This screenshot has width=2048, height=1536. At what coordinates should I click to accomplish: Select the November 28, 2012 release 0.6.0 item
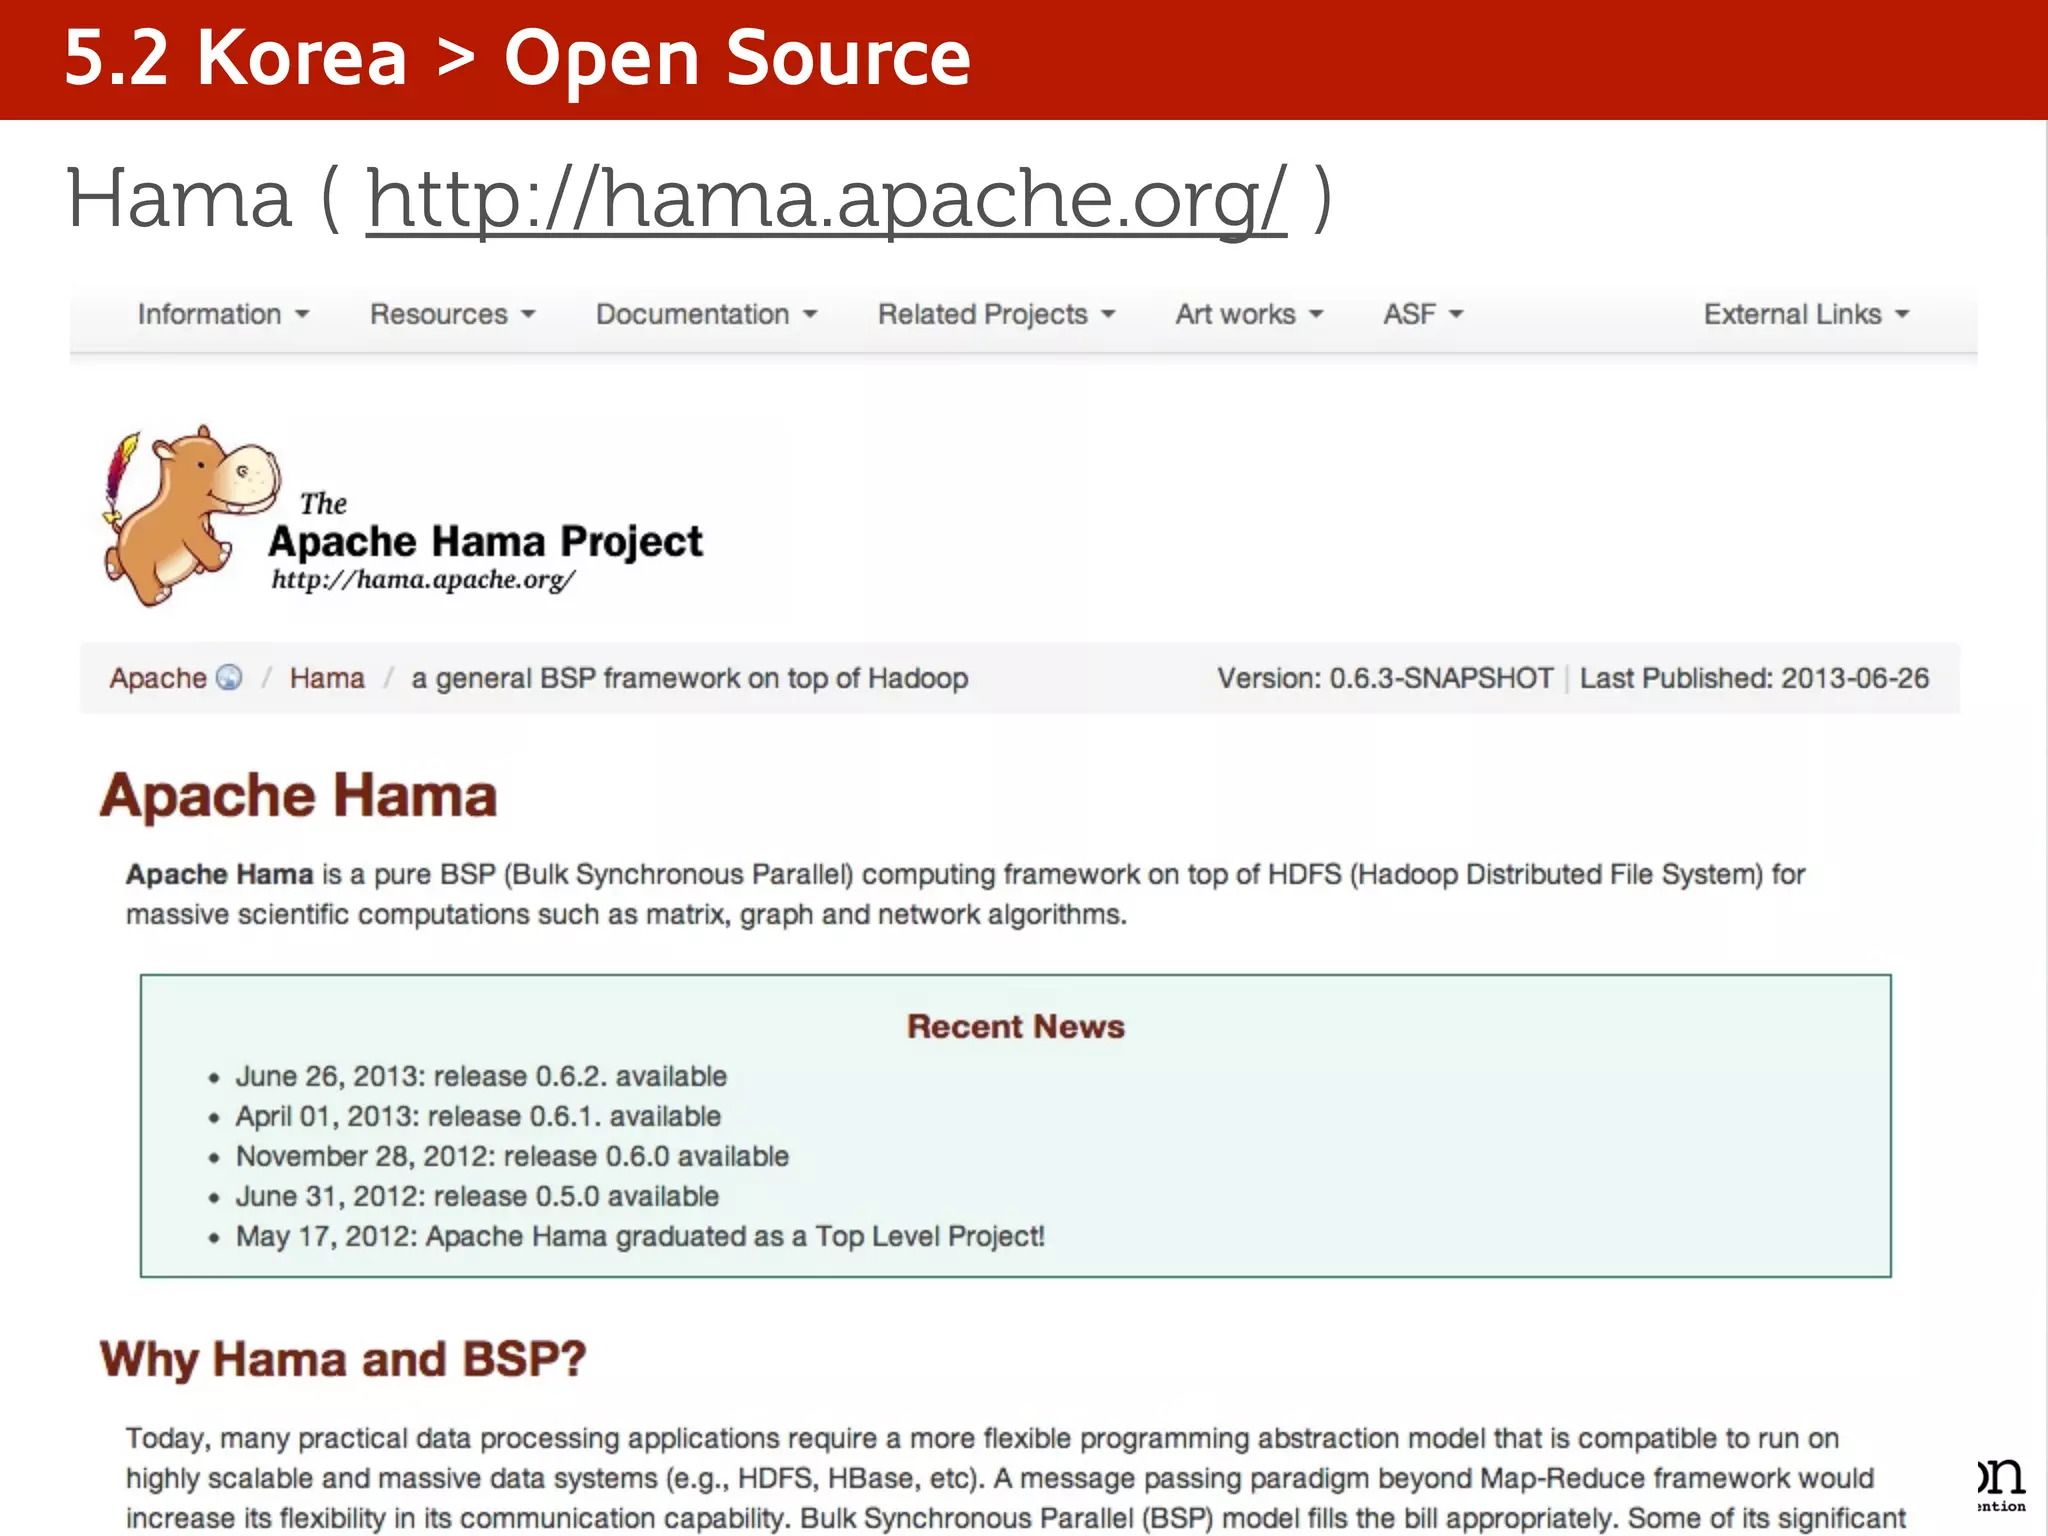512,1156
